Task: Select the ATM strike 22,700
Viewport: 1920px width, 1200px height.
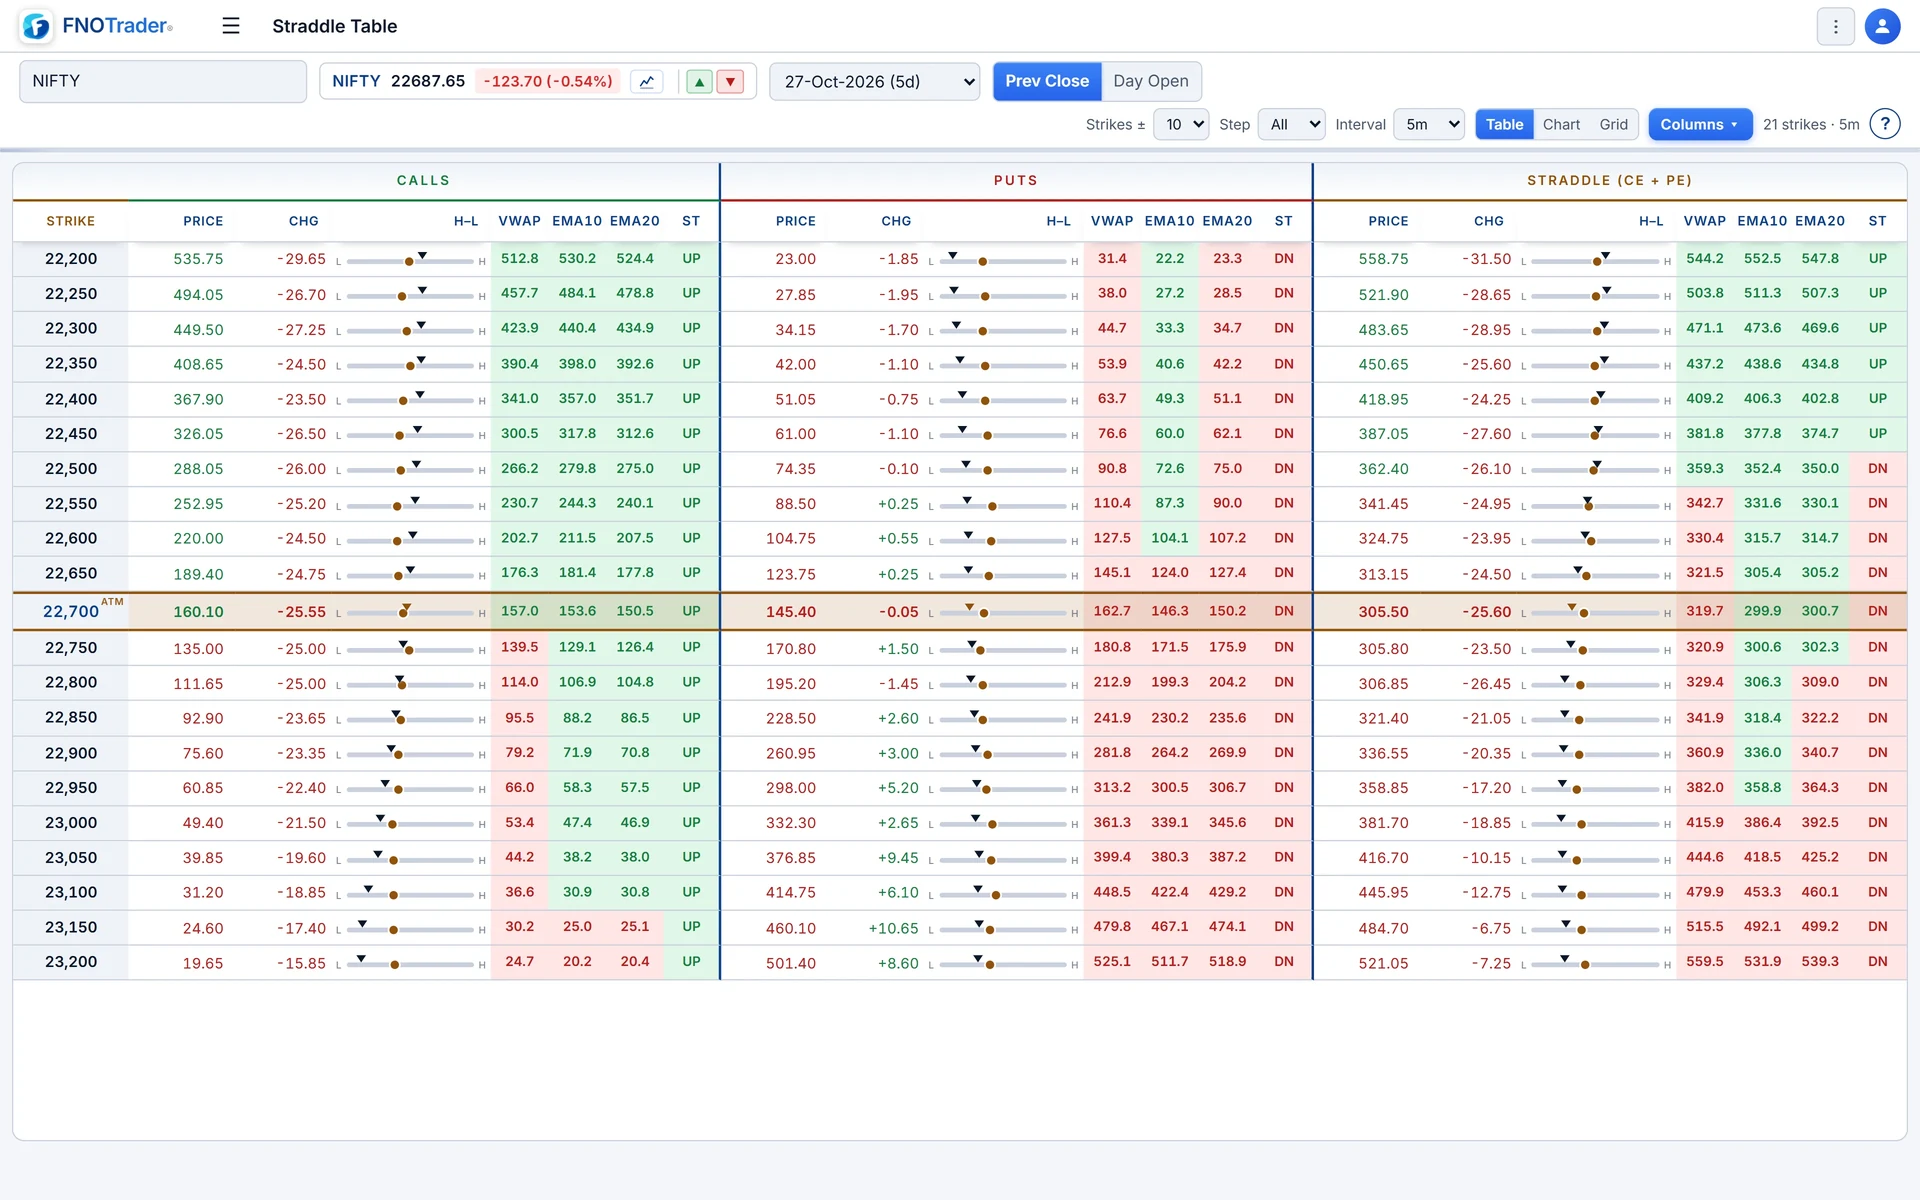Action: coord(71,611)
